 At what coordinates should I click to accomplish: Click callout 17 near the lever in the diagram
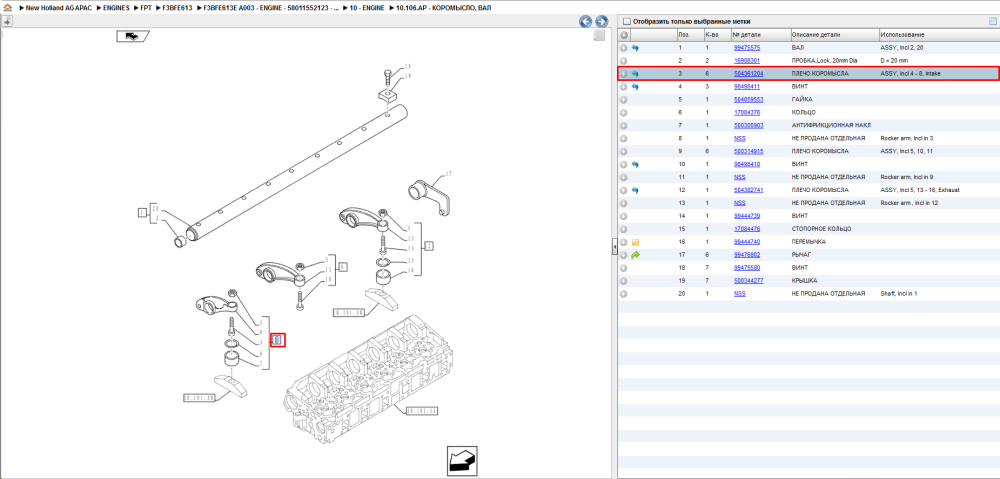(448, 173)
